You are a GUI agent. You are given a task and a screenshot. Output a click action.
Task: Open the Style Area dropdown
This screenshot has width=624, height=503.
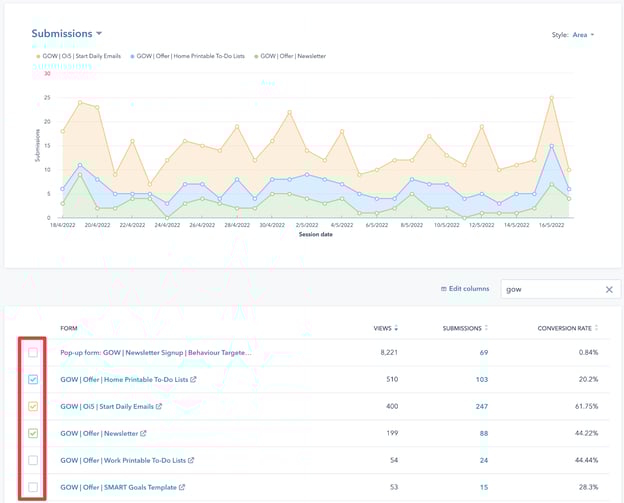(x=583, y=35)
